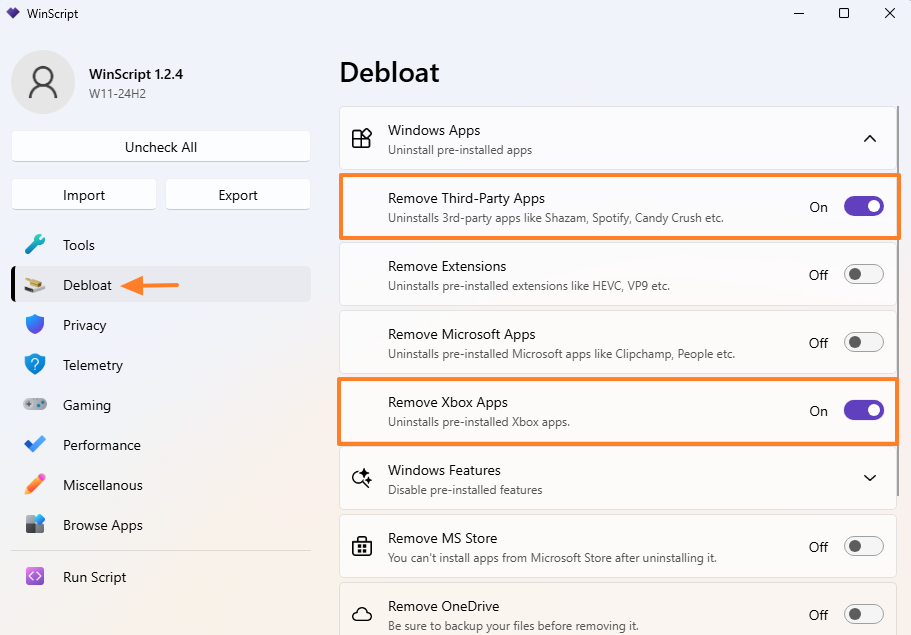The width and height of the screenshot is (911, 635).
Task: Enable the Remove Microsoft Apps switch
Action: (863, 342)
